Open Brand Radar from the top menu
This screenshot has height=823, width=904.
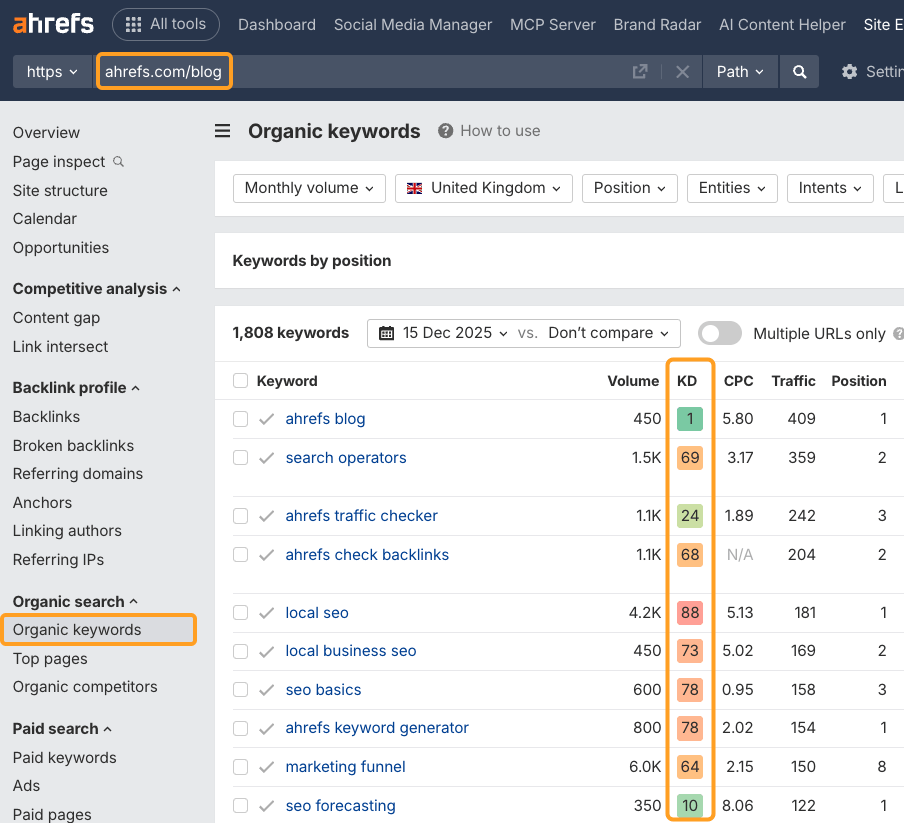pyautogui.click(x=657, y=24)
